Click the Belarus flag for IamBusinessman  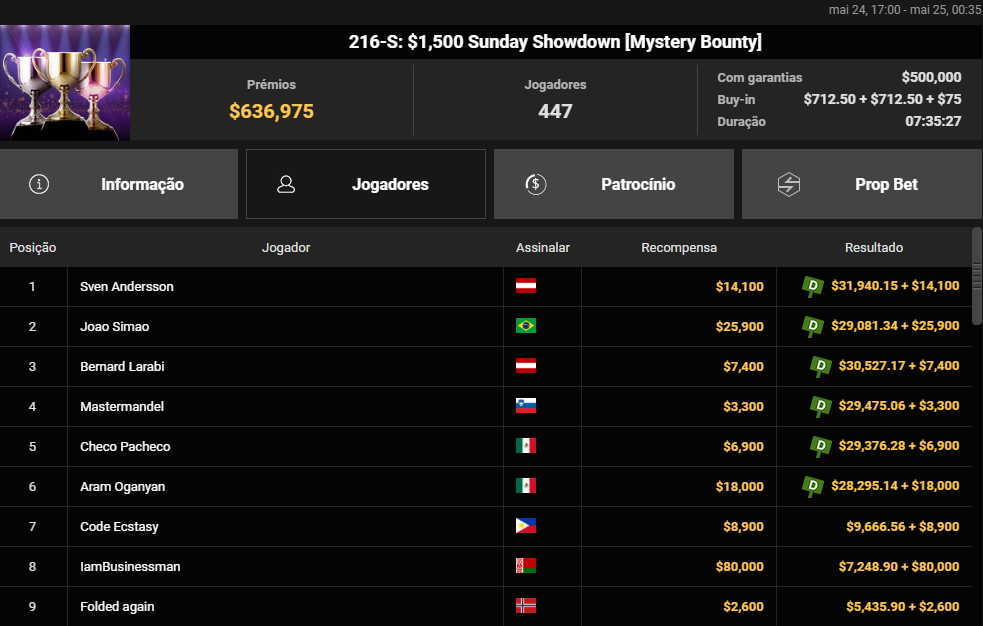[x=525, y=566]
